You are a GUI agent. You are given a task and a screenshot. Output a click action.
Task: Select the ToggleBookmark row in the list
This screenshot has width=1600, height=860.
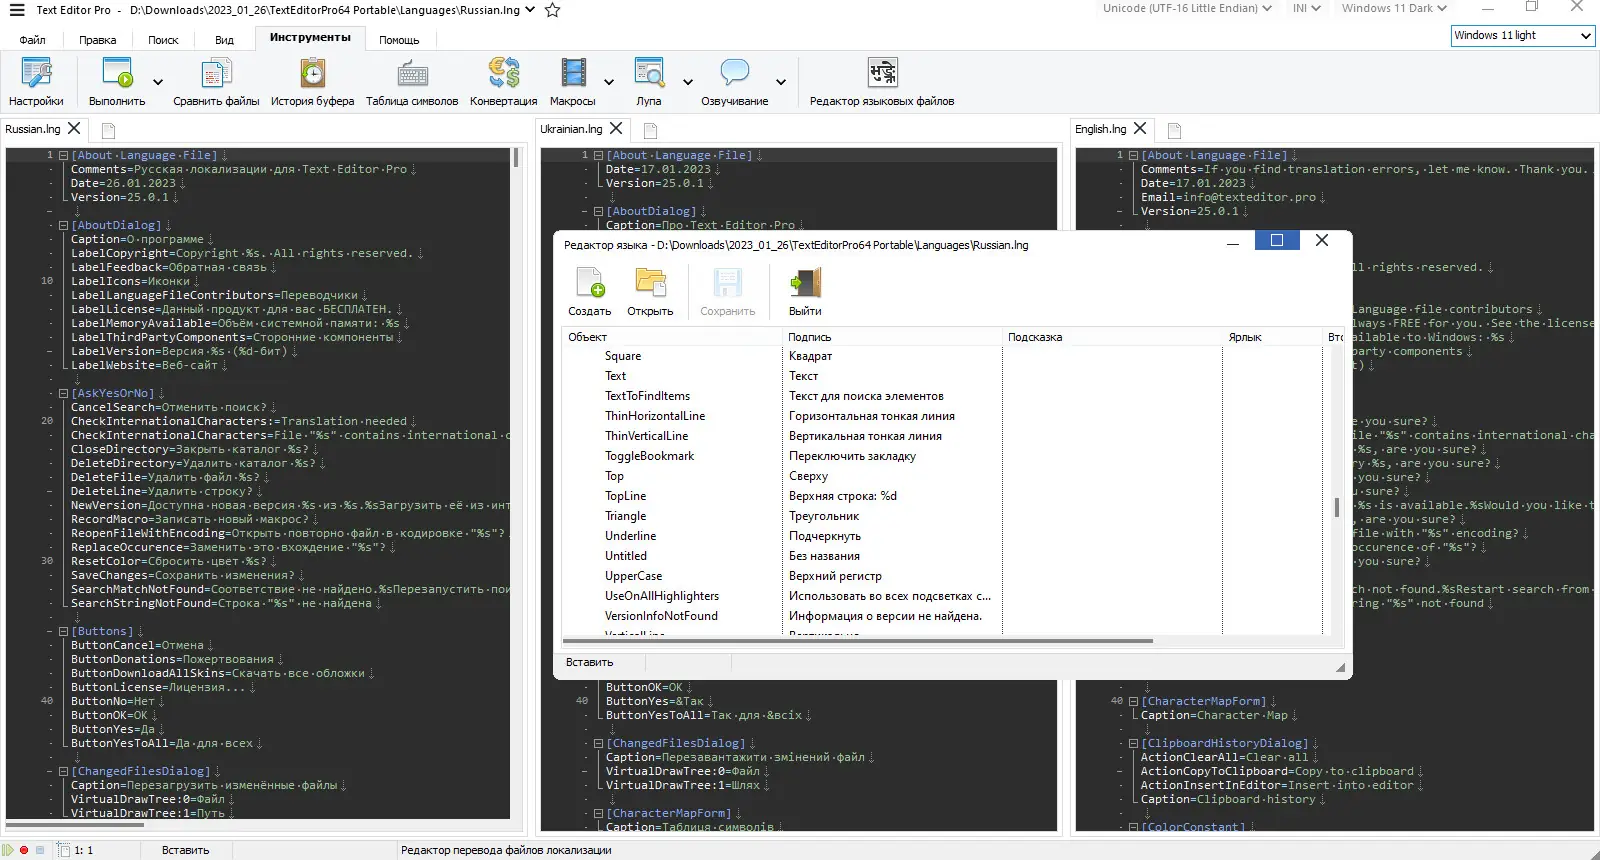tap(649, 456)
